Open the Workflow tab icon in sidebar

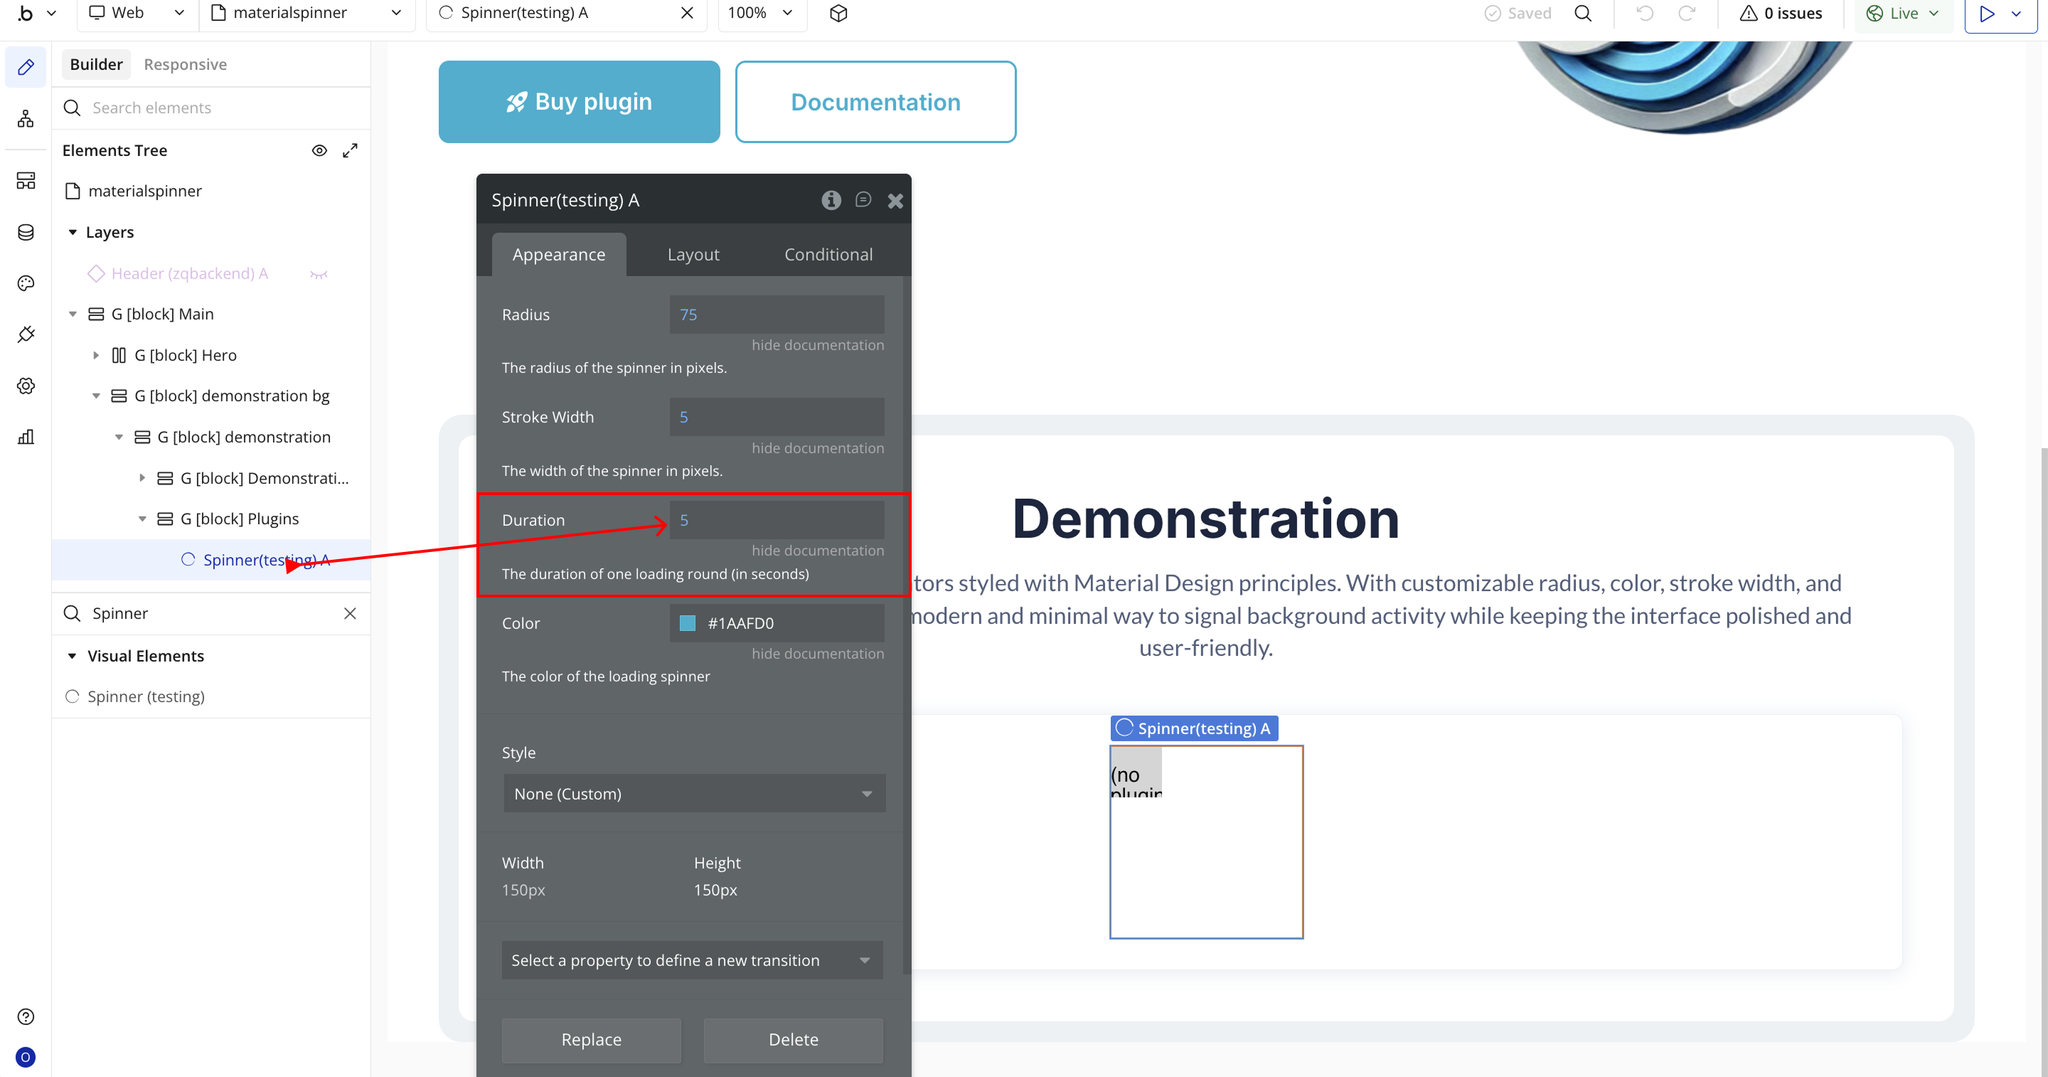[x=26, y=119]
